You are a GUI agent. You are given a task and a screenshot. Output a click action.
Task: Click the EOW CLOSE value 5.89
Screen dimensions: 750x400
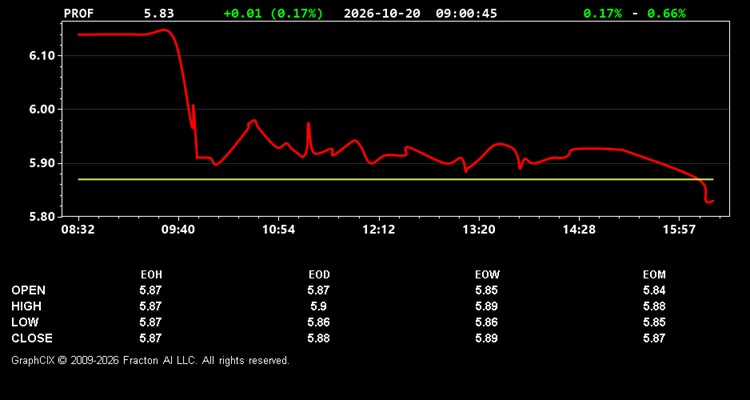point(486,338)
